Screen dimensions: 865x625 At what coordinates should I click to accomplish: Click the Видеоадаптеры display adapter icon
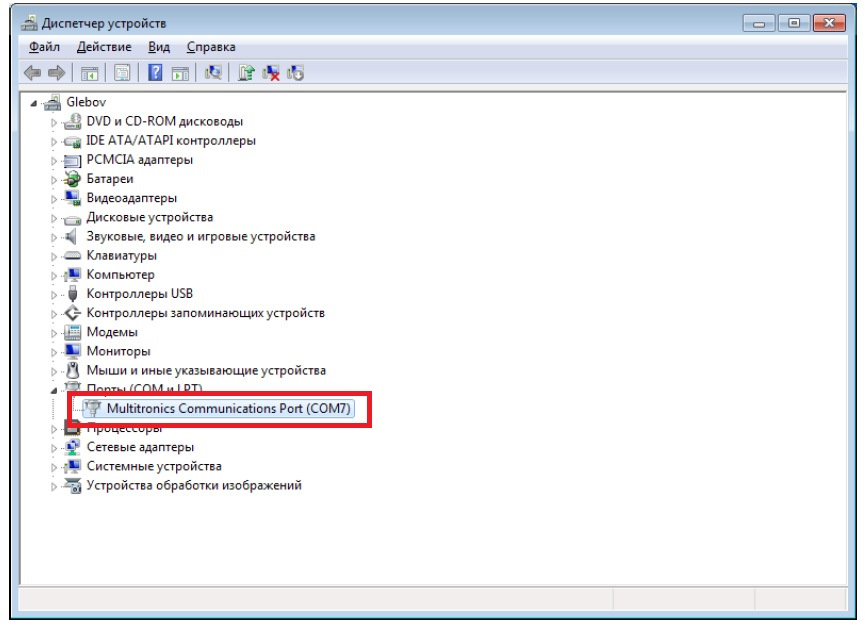pos(72,198)
